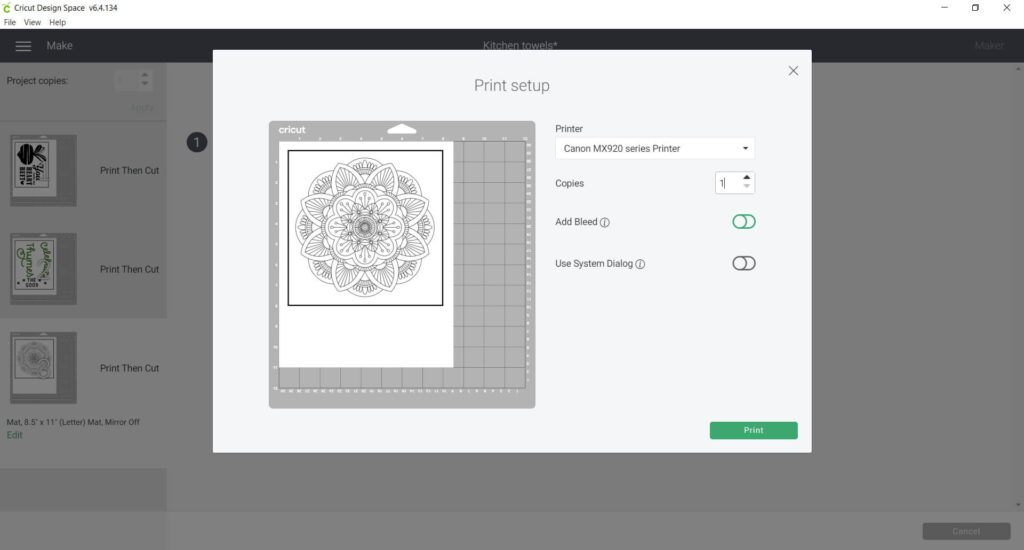Restore down the application window
Screen dimensions: 1024x550
pyautogui.click(x=975, y=8)
